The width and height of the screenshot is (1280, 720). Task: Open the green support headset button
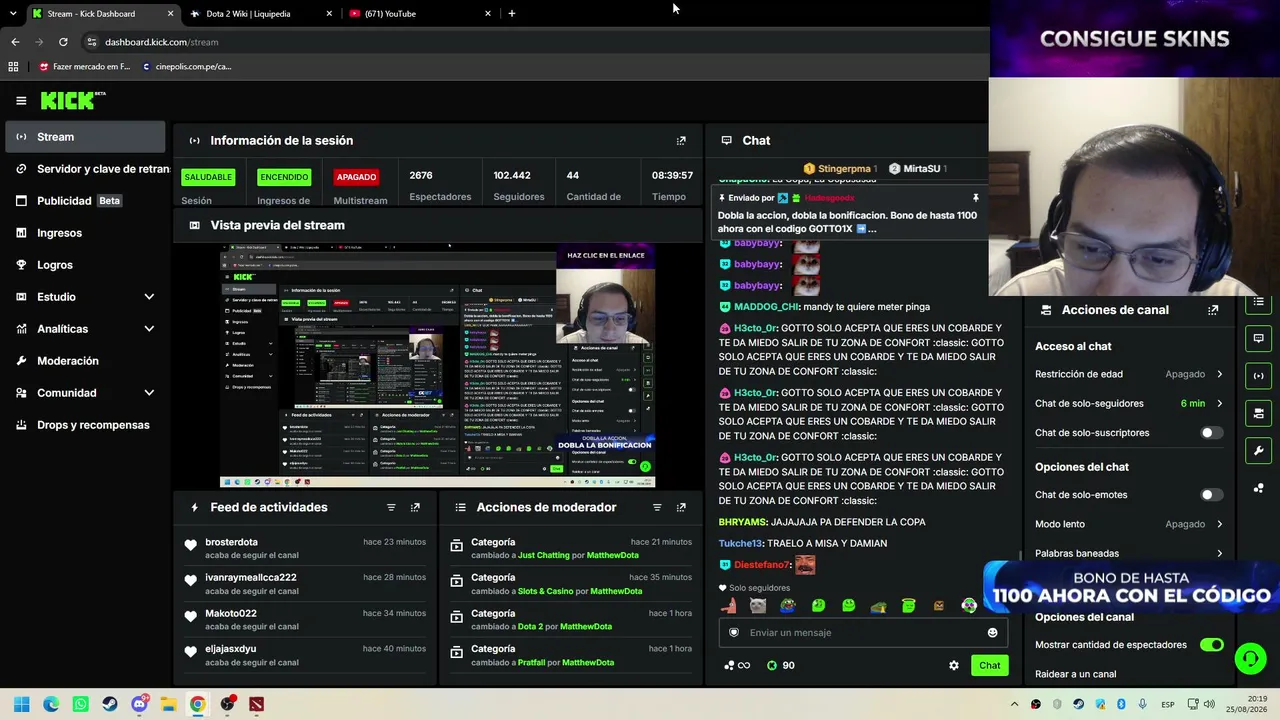[1249, 658]
